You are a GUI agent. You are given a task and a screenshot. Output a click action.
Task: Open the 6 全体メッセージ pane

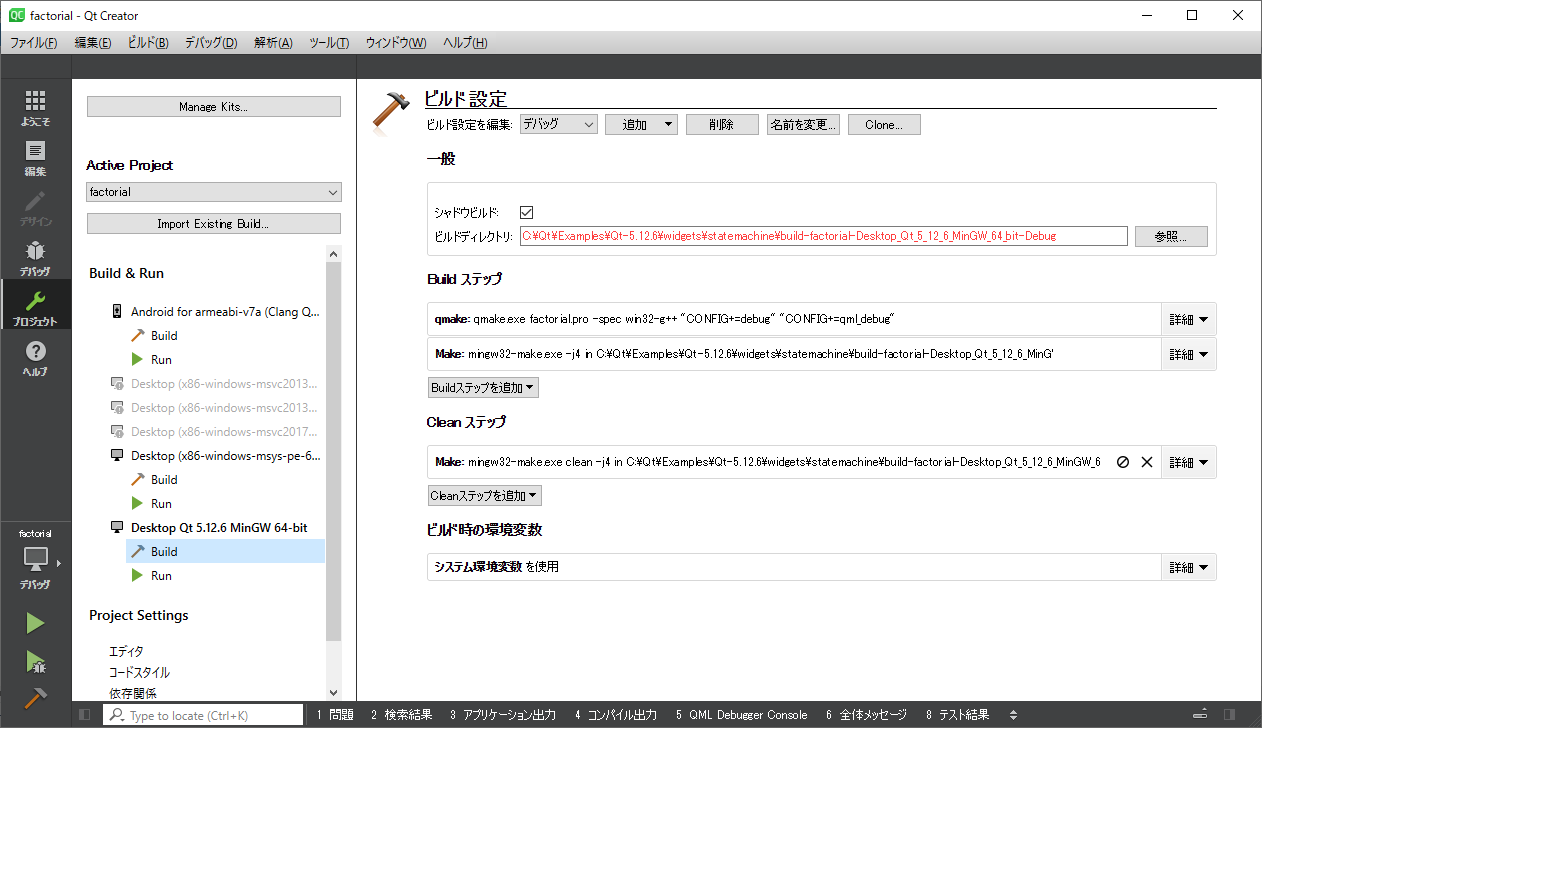click(866, 715)
